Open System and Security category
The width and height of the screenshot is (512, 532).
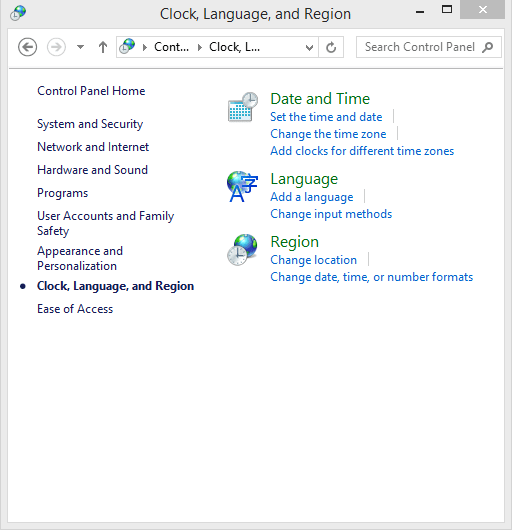click(90, 124)
